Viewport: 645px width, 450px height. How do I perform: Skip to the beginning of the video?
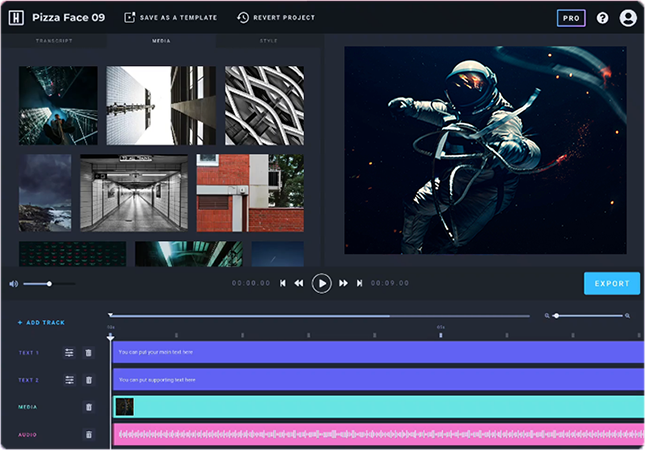coord(283,284)
